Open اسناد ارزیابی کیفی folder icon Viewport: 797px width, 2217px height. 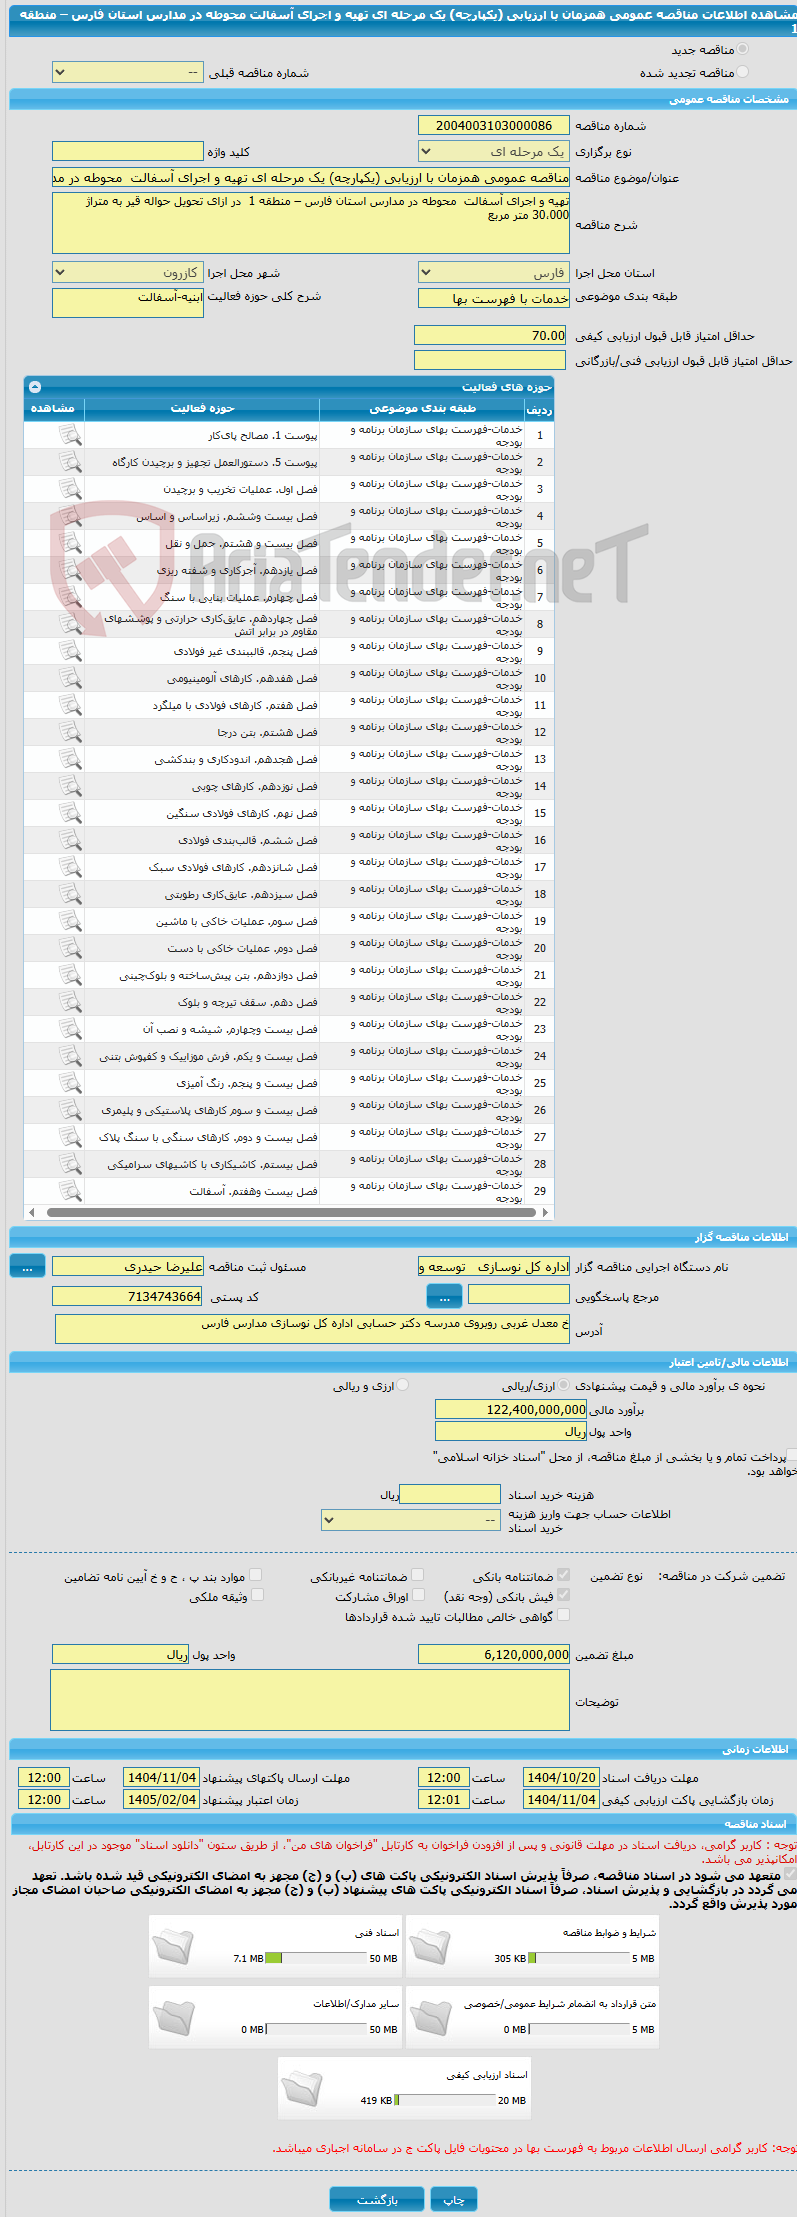coord(302,2087)
